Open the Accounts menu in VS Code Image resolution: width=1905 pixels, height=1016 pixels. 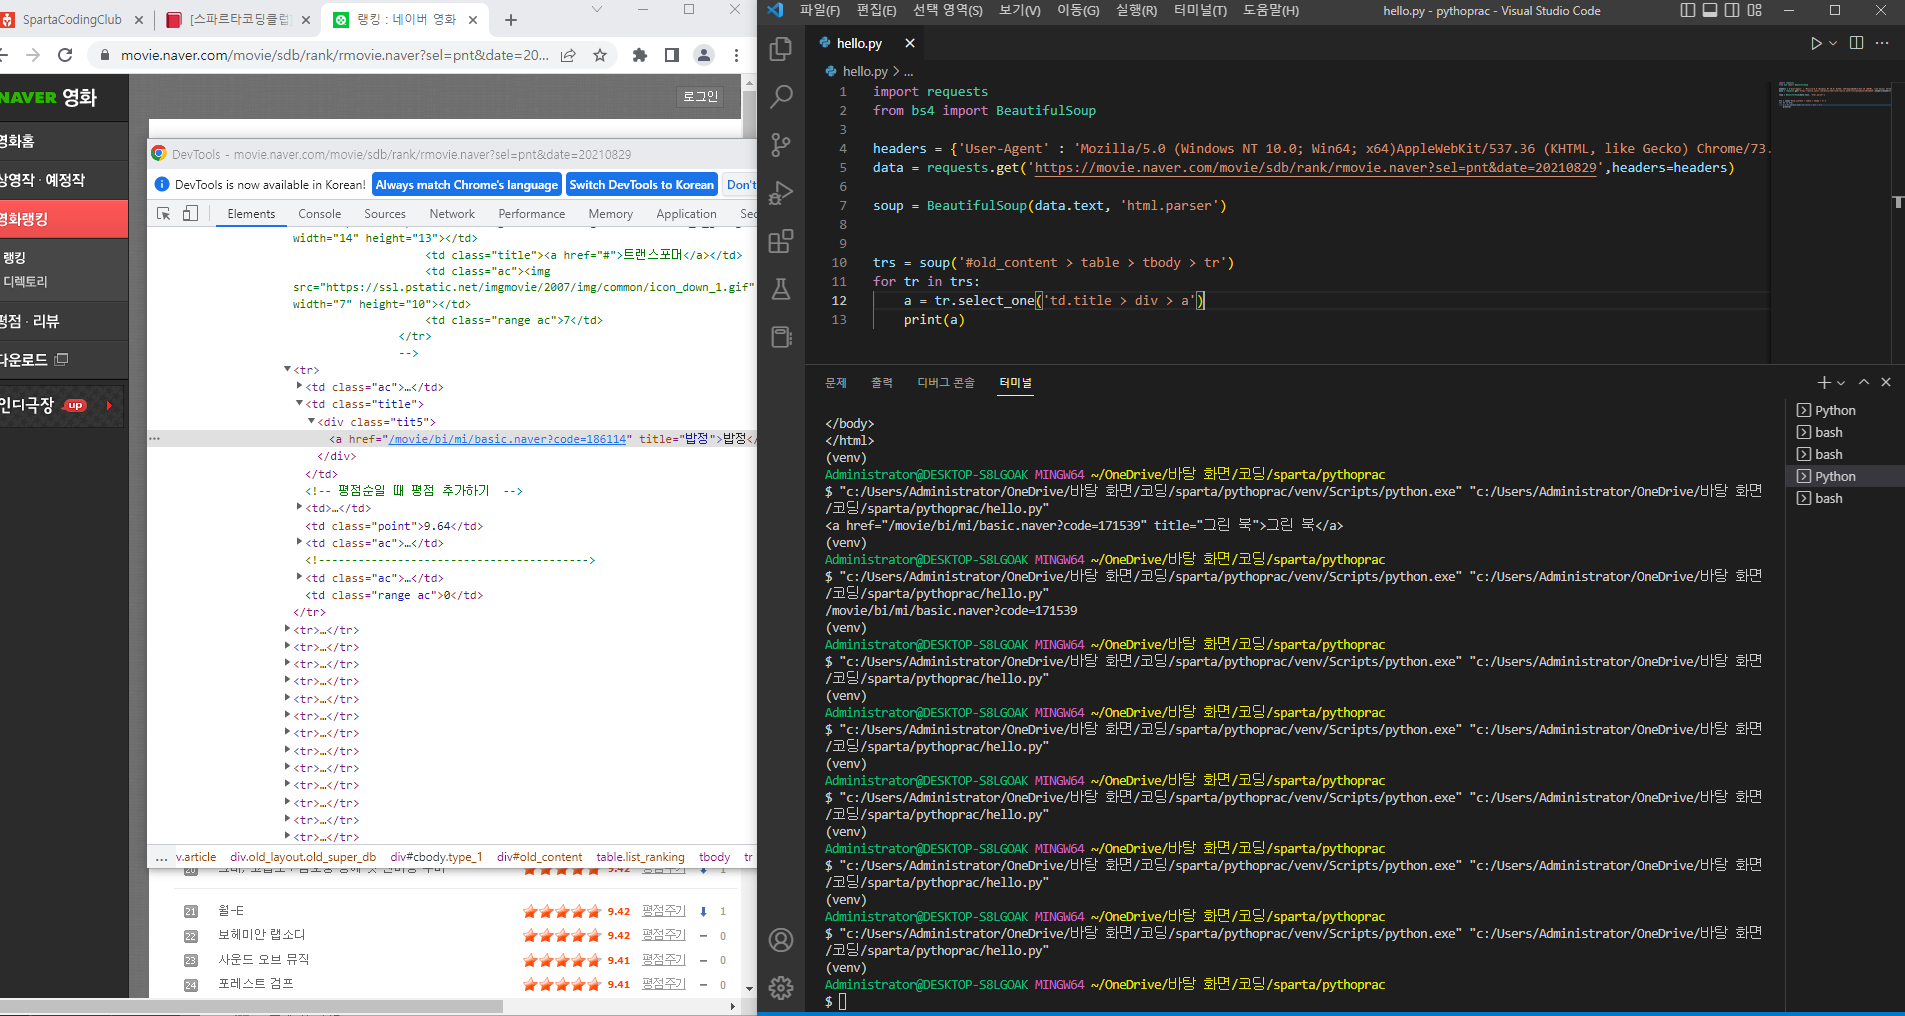[x=781, y=940]
